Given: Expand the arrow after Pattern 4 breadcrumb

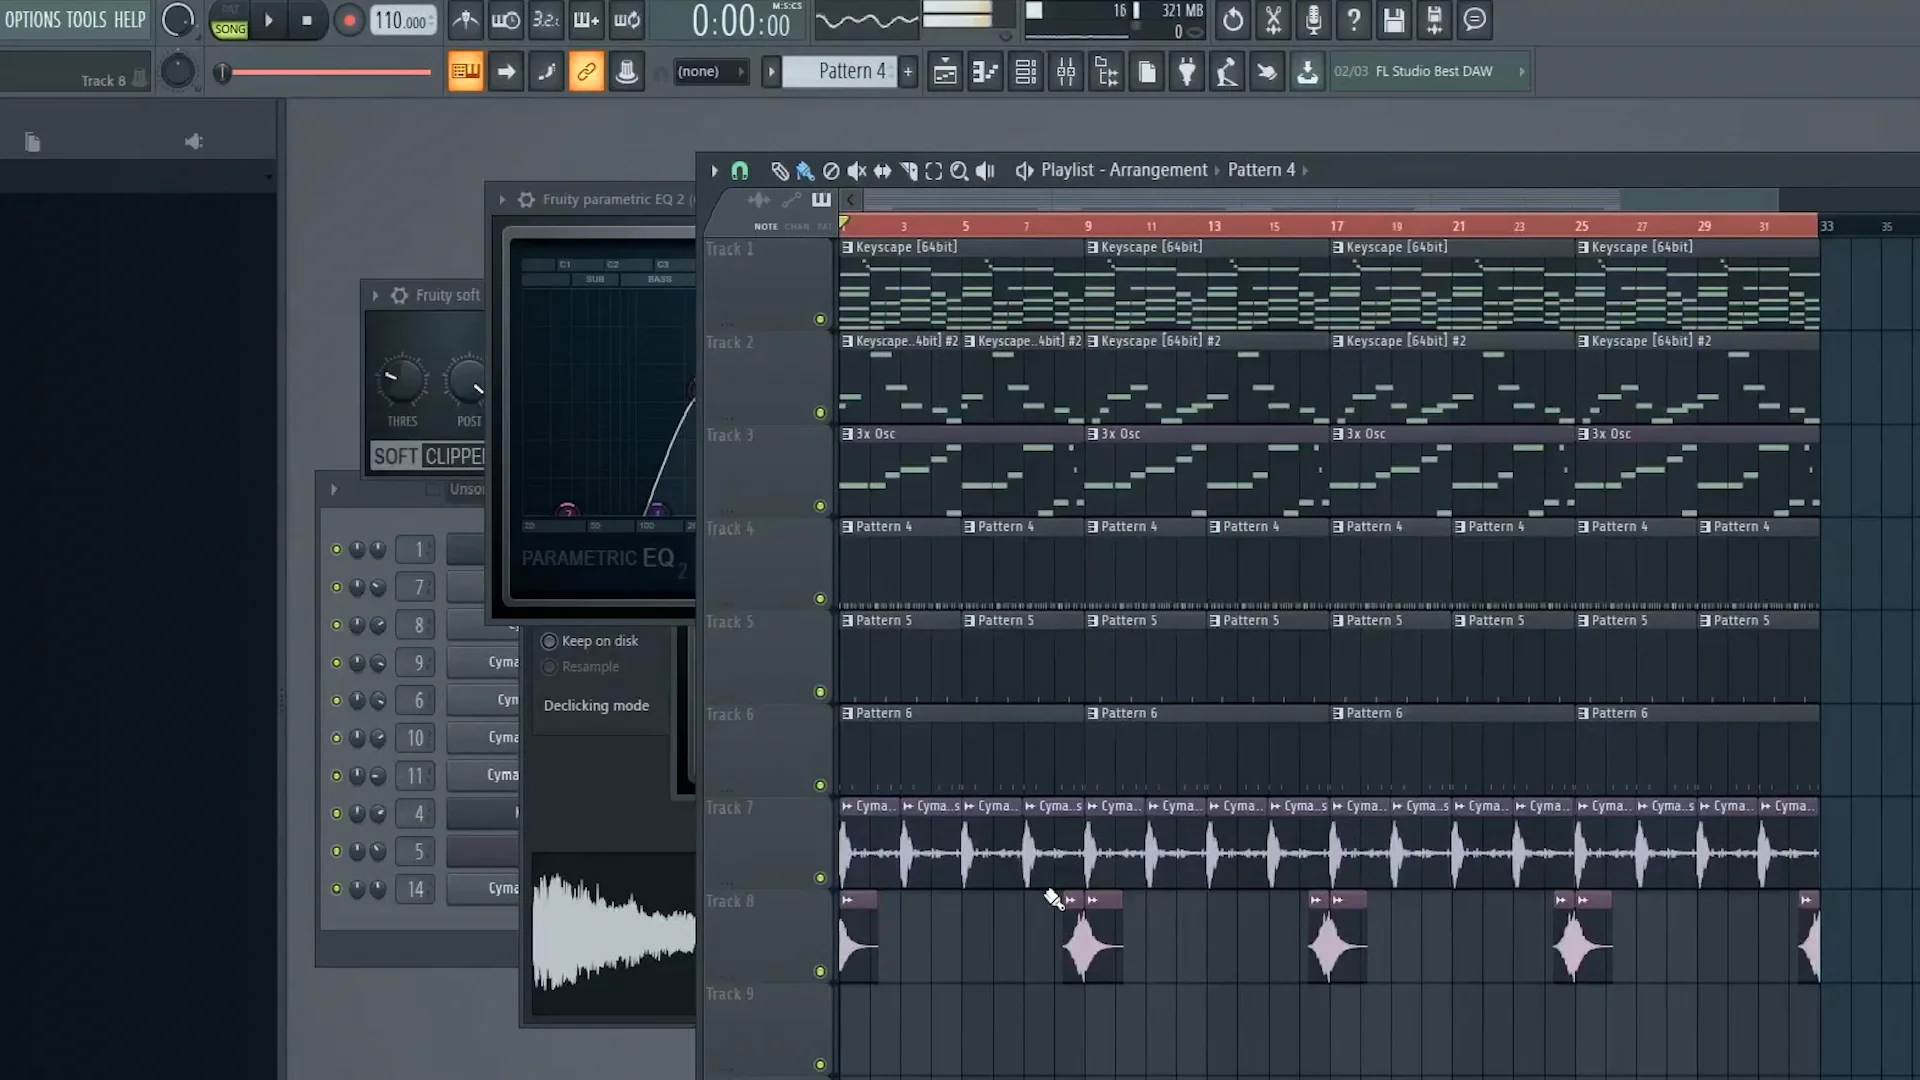Looking at the screenshot, I should coord(1306,171).
